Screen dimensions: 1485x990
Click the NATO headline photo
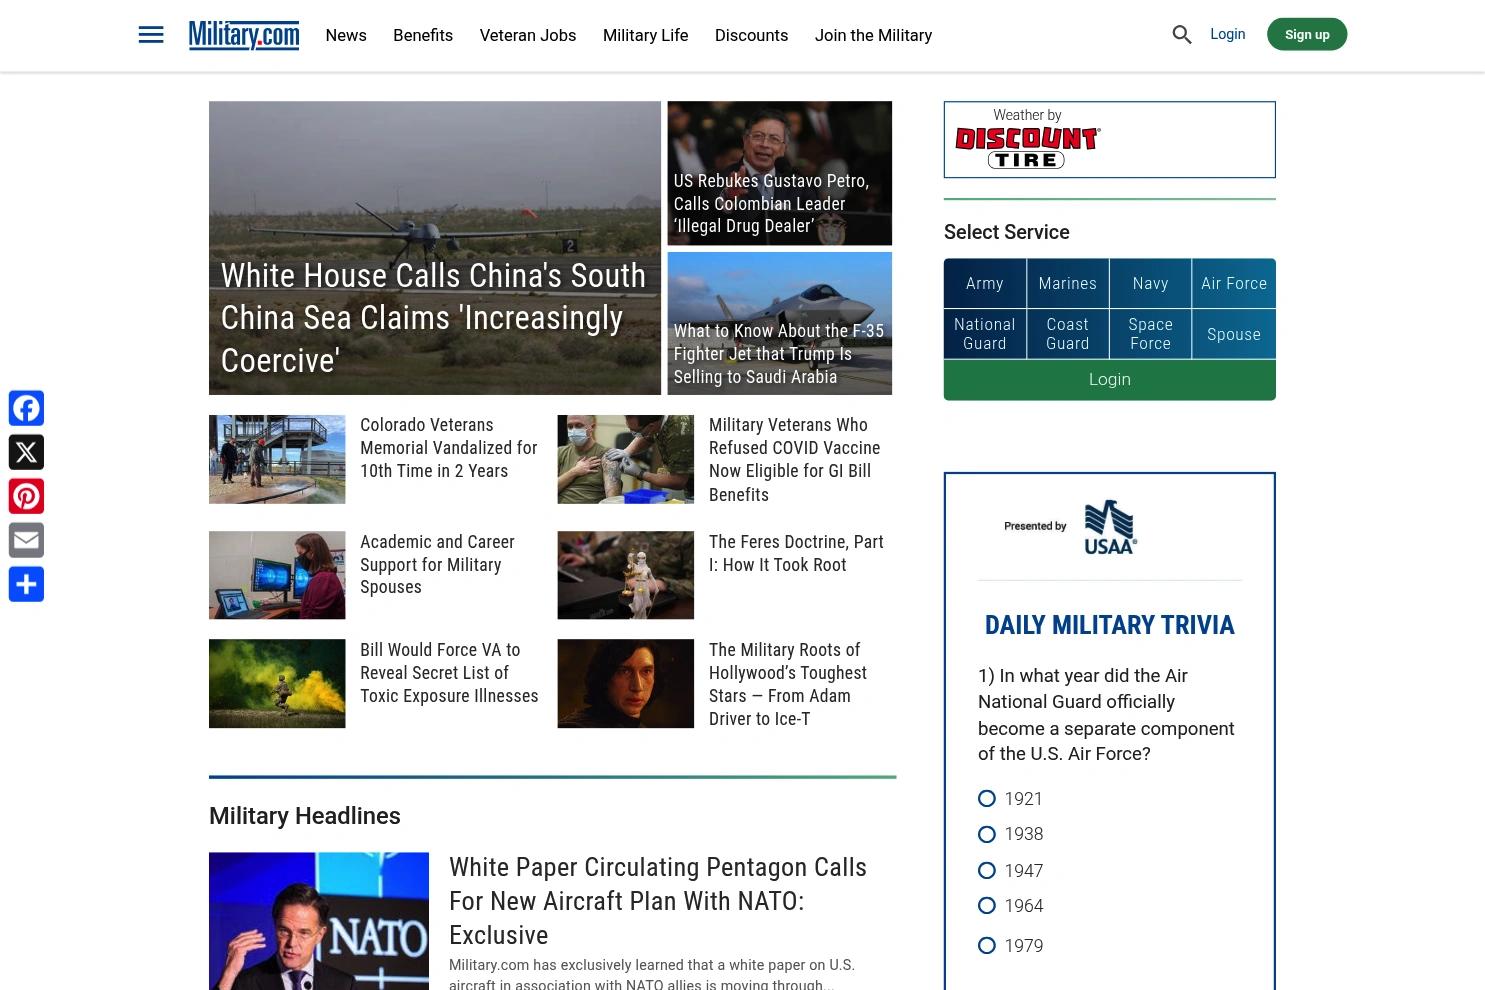(x=319, y=921)
